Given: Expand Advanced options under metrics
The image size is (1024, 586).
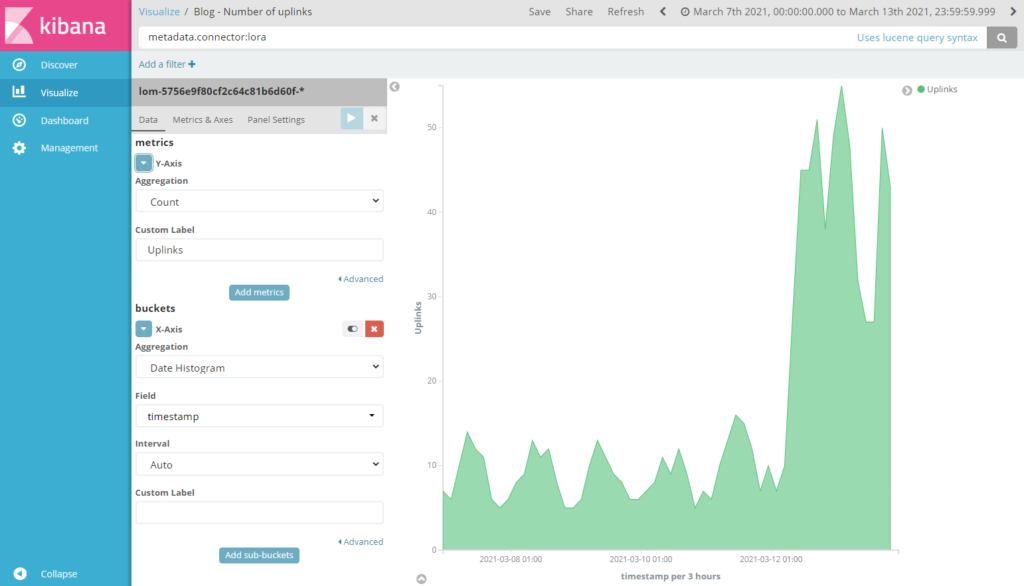Looking at the screenshot, I should point(360,279).
